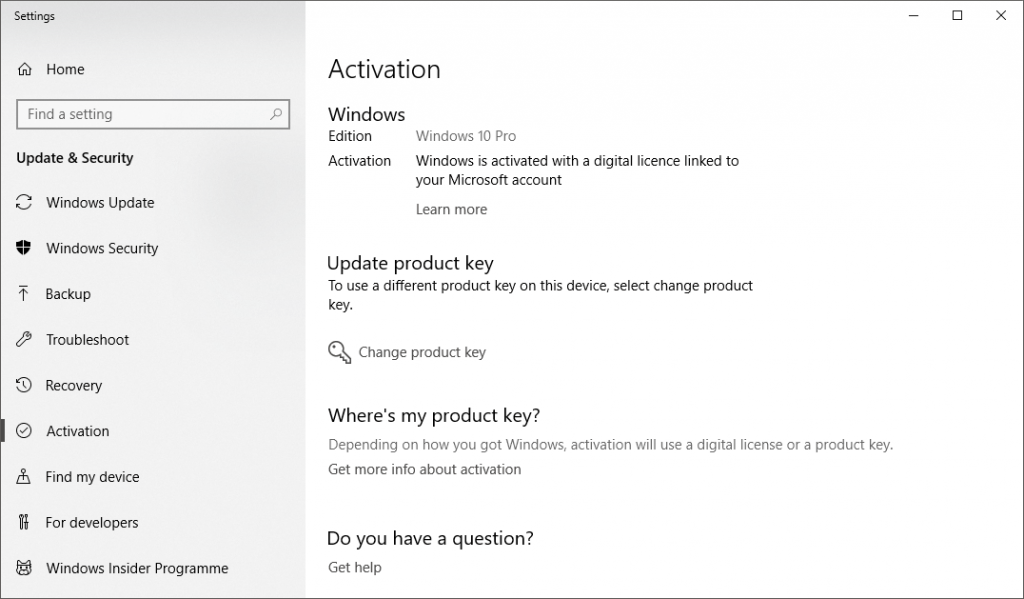Click the Windows Update sync arrows icon

click(25, 203)
